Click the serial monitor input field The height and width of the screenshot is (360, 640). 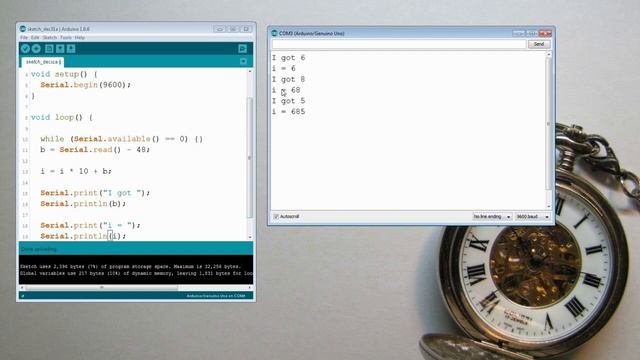[399, 44]
